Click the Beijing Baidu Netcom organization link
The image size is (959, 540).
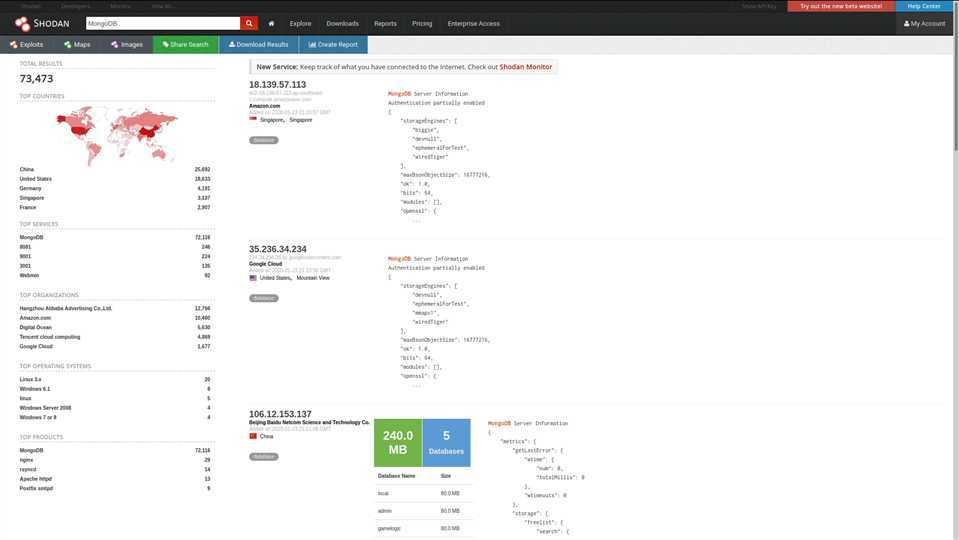[x=309, y=422]
